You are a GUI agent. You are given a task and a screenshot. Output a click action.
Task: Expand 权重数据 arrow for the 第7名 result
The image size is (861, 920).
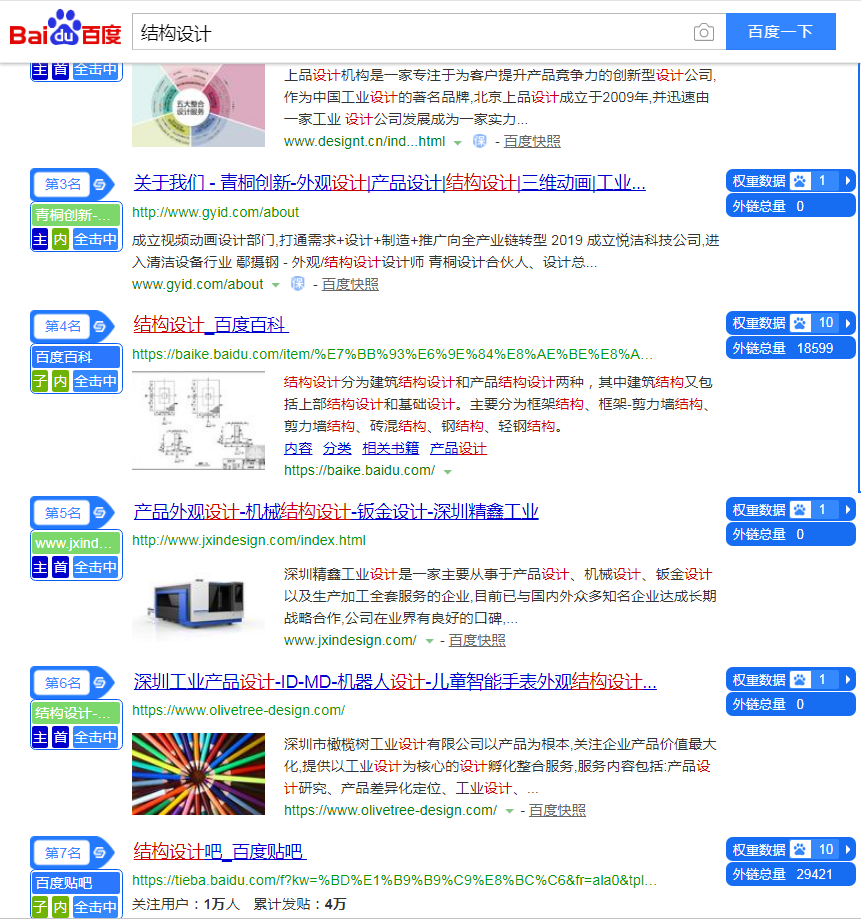pyautogui.click(x=848, y=850)
